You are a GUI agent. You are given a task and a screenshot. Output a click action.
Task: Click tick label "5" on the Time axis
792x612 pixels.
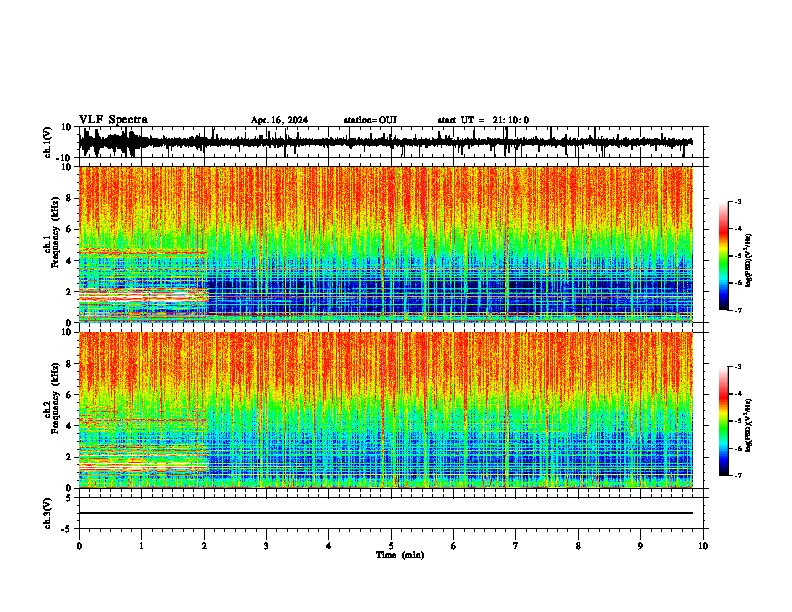click(x=391, y=546)
